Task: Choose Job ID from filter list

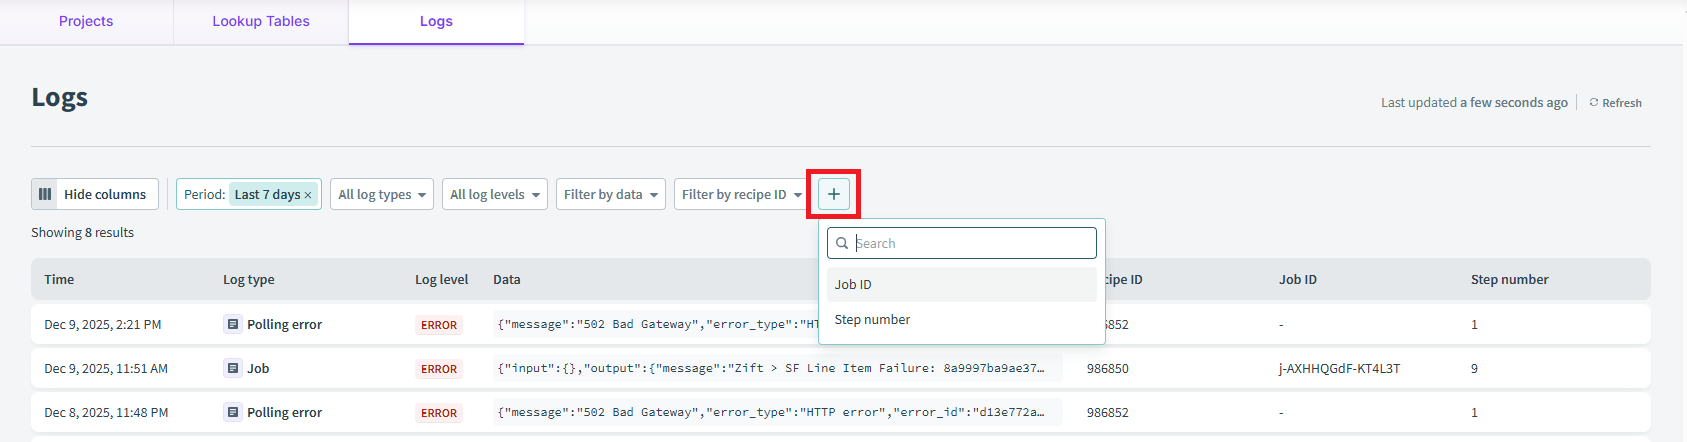Action: coord(960,284)
